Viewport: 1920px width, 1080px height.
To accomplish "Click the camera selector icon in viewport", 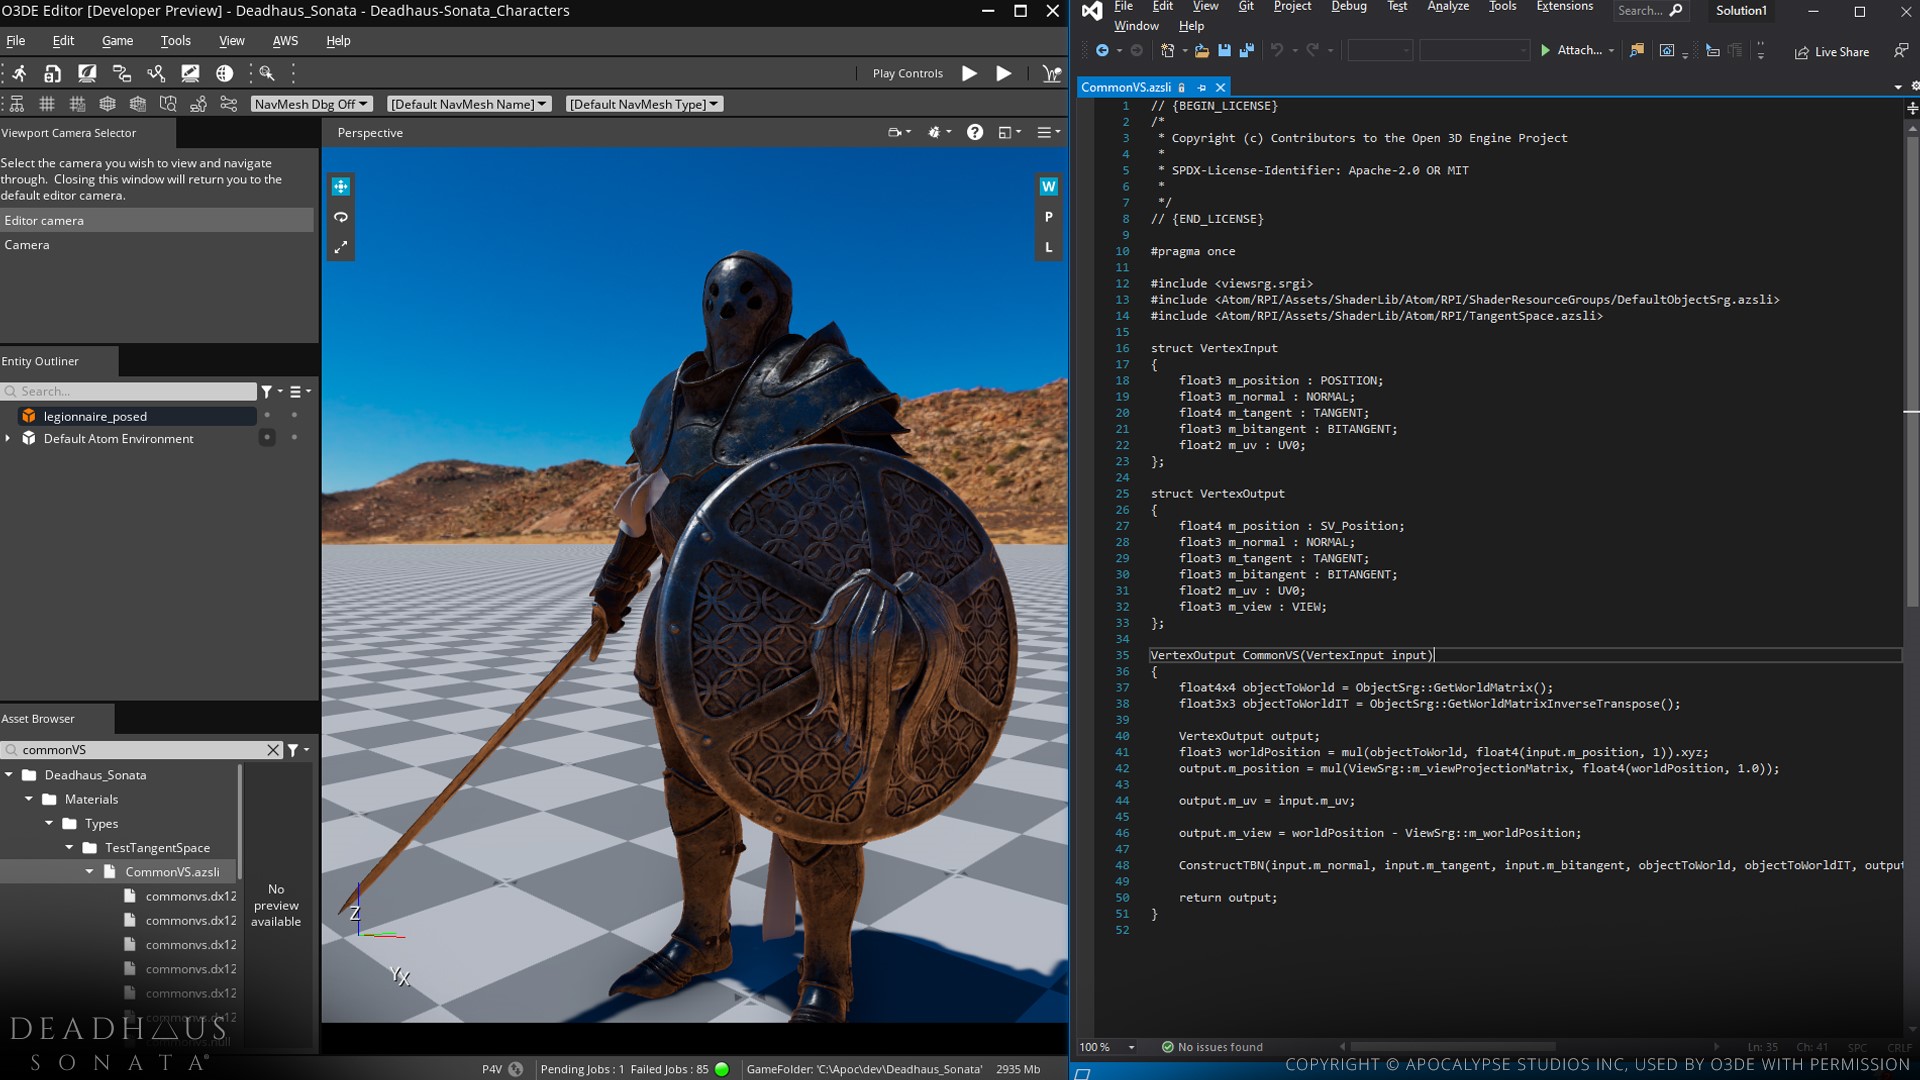I will (897, 132).
